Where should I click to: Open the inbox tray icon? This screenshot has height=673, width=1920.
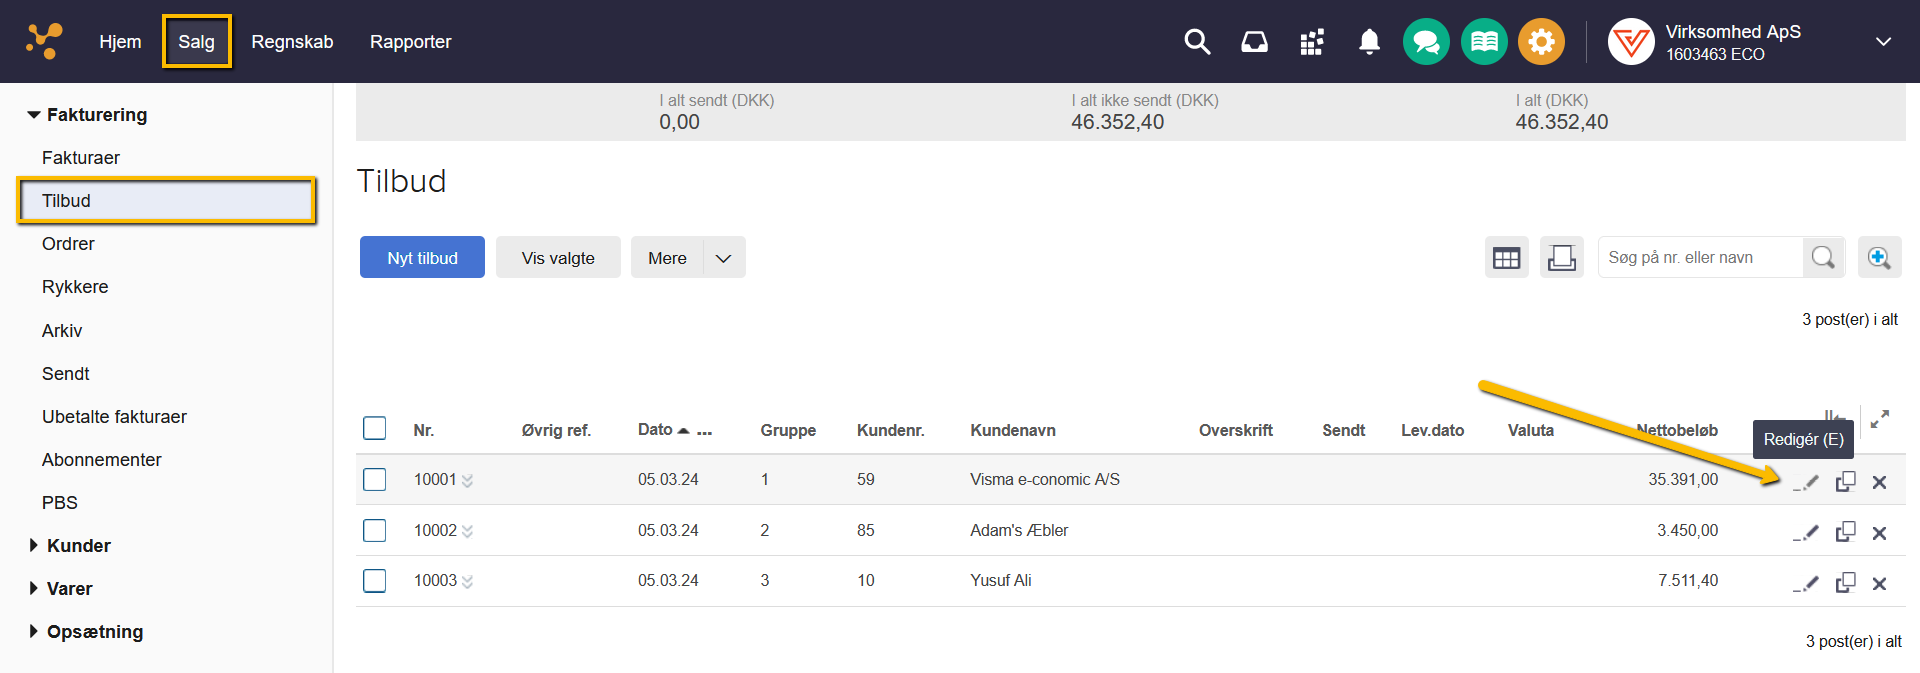click(x=1254, y=42)
